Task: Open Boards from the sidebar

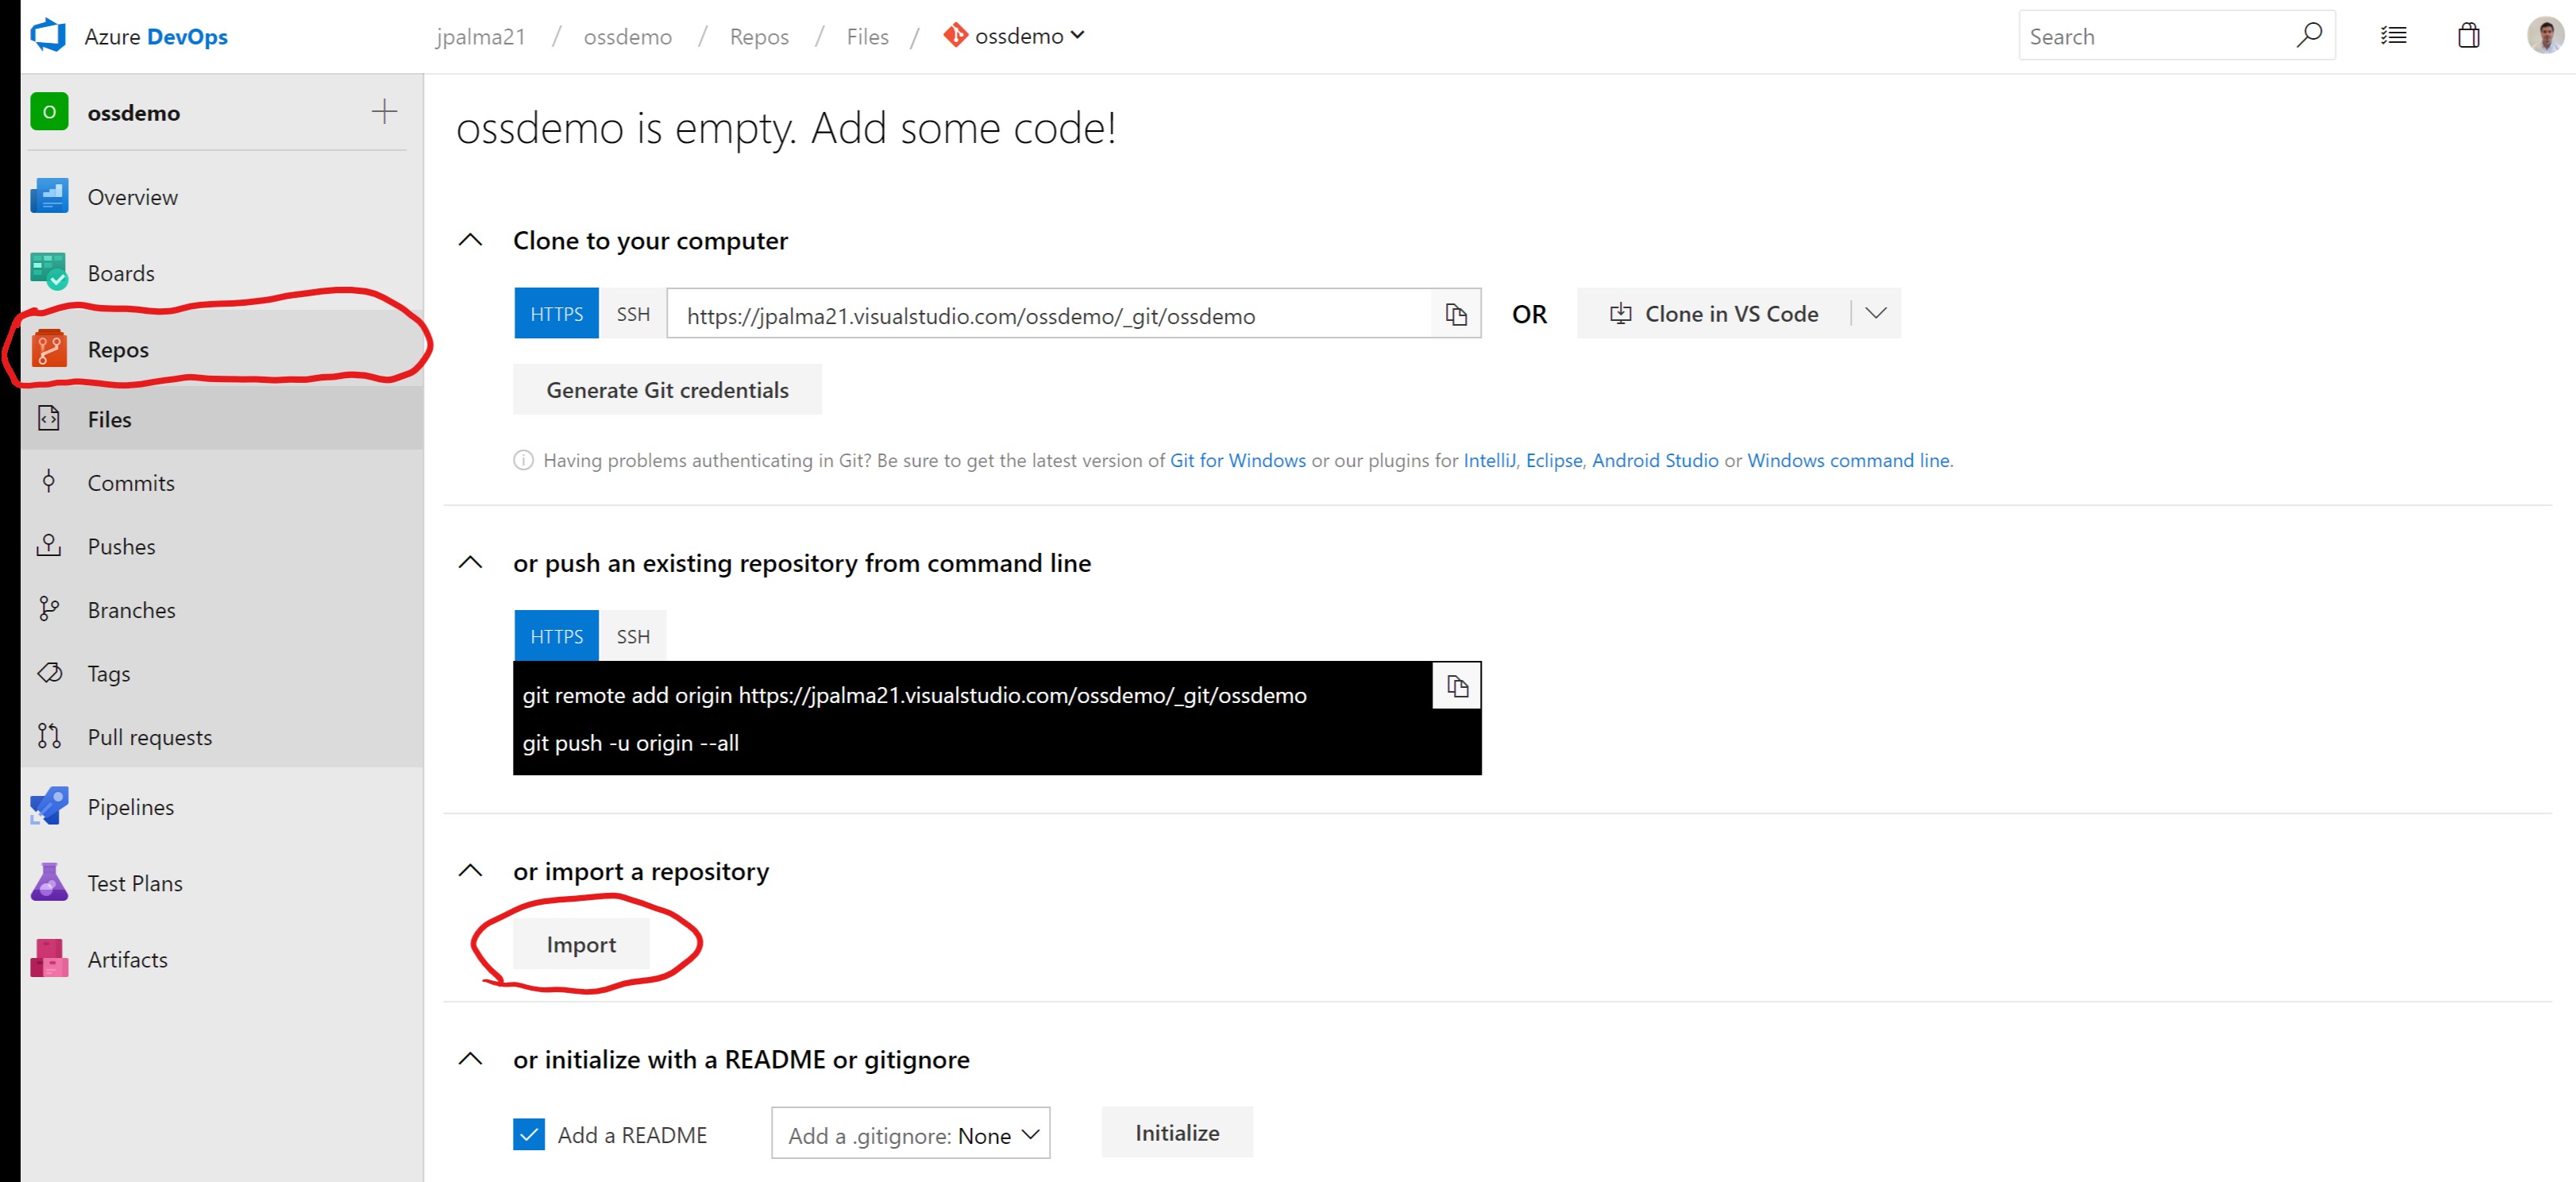Action: click(120, 273)
